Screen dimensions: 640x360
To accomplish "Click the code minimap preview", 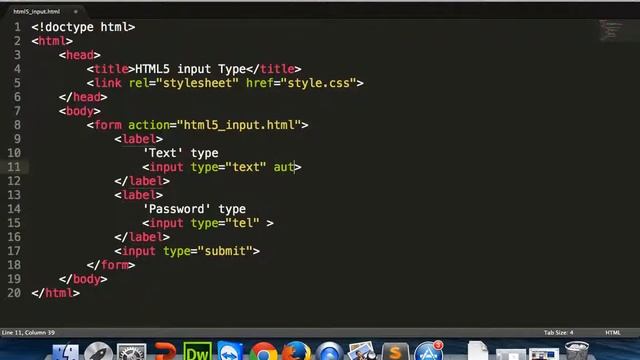I will click(611, 31).
